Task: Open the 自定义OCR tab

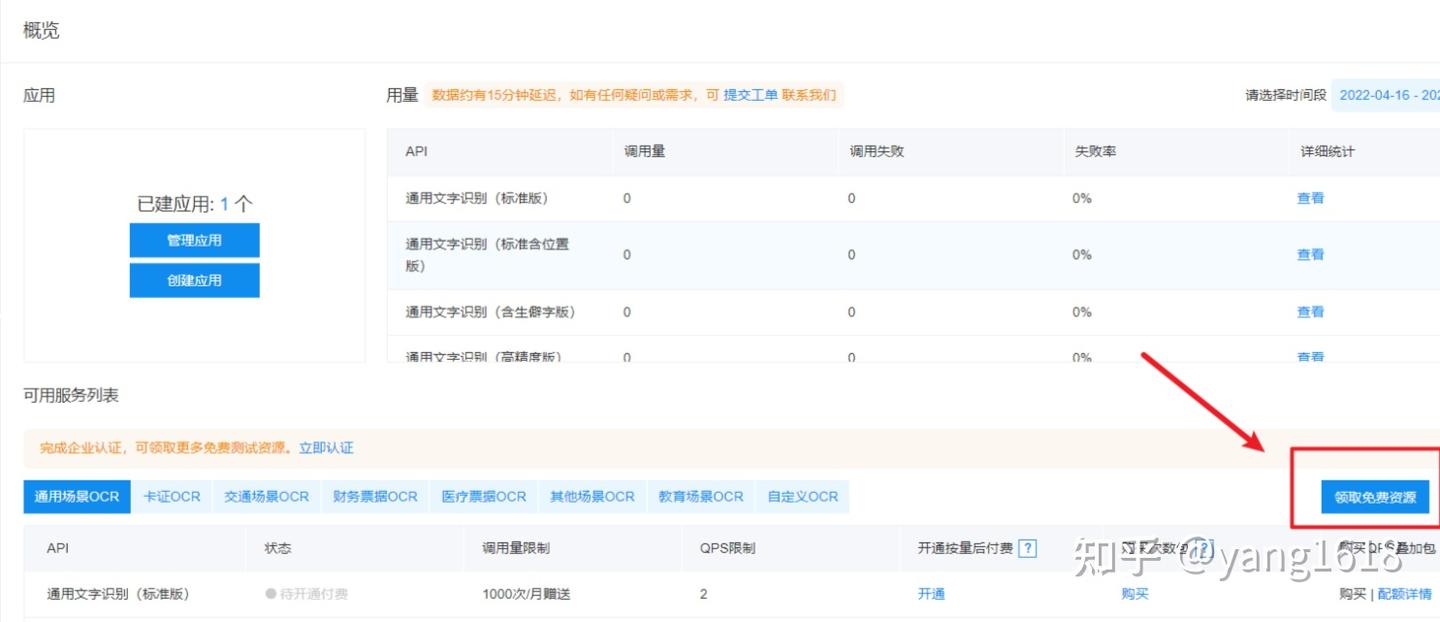Action: [802, 496]
